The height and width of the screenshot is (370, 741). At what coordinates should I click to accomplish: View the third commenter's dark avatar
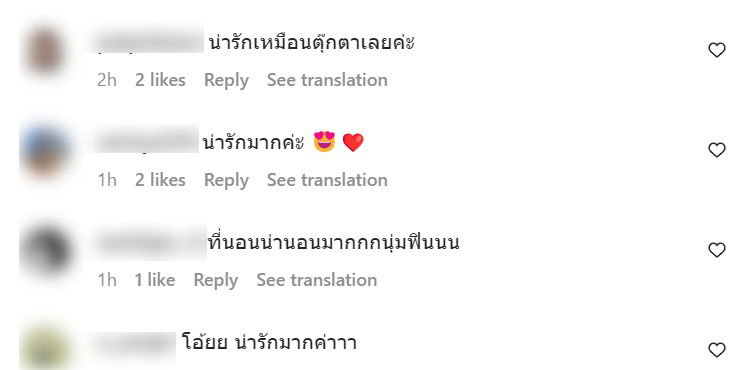click(x=45, y=251)
